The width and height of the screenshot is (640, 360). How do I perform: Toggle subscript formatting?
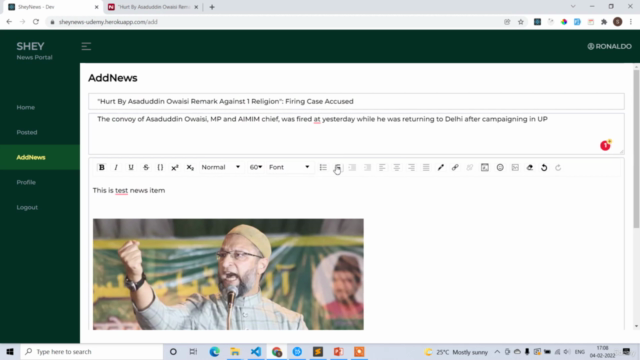(x=190, y=167)
